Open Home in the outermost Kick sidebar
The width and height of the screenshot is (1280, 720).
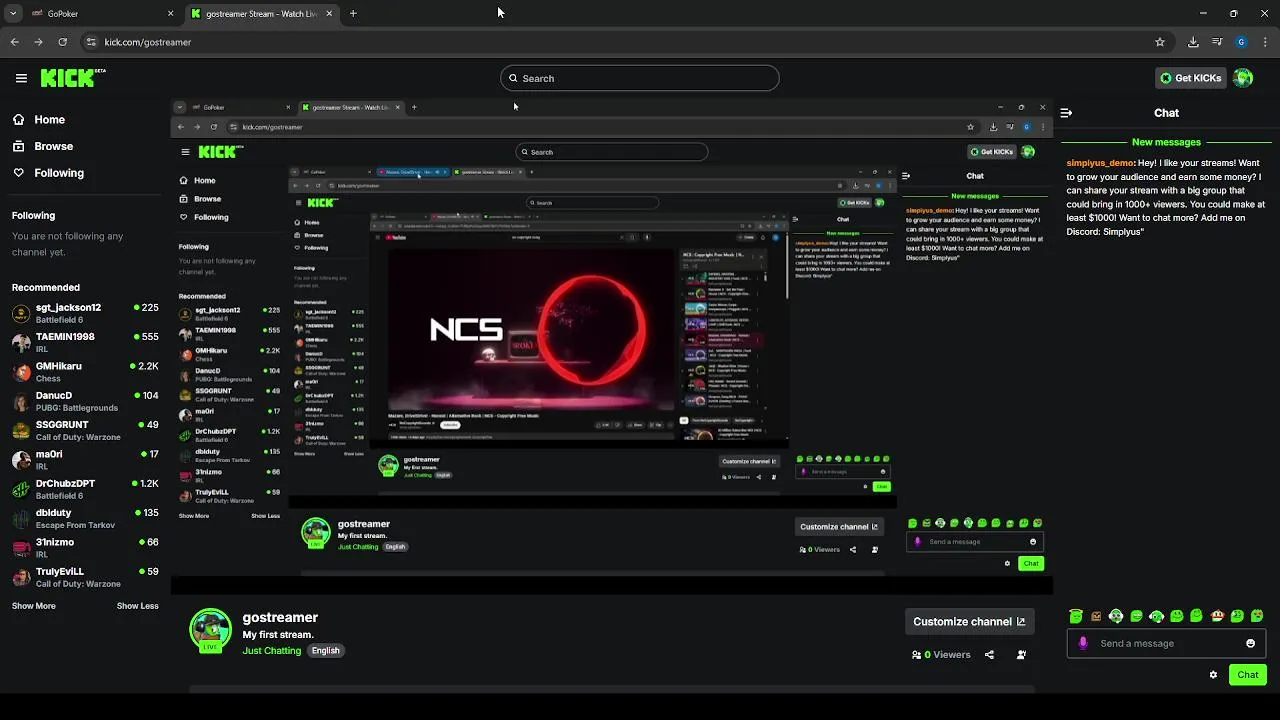click(40, 119)
